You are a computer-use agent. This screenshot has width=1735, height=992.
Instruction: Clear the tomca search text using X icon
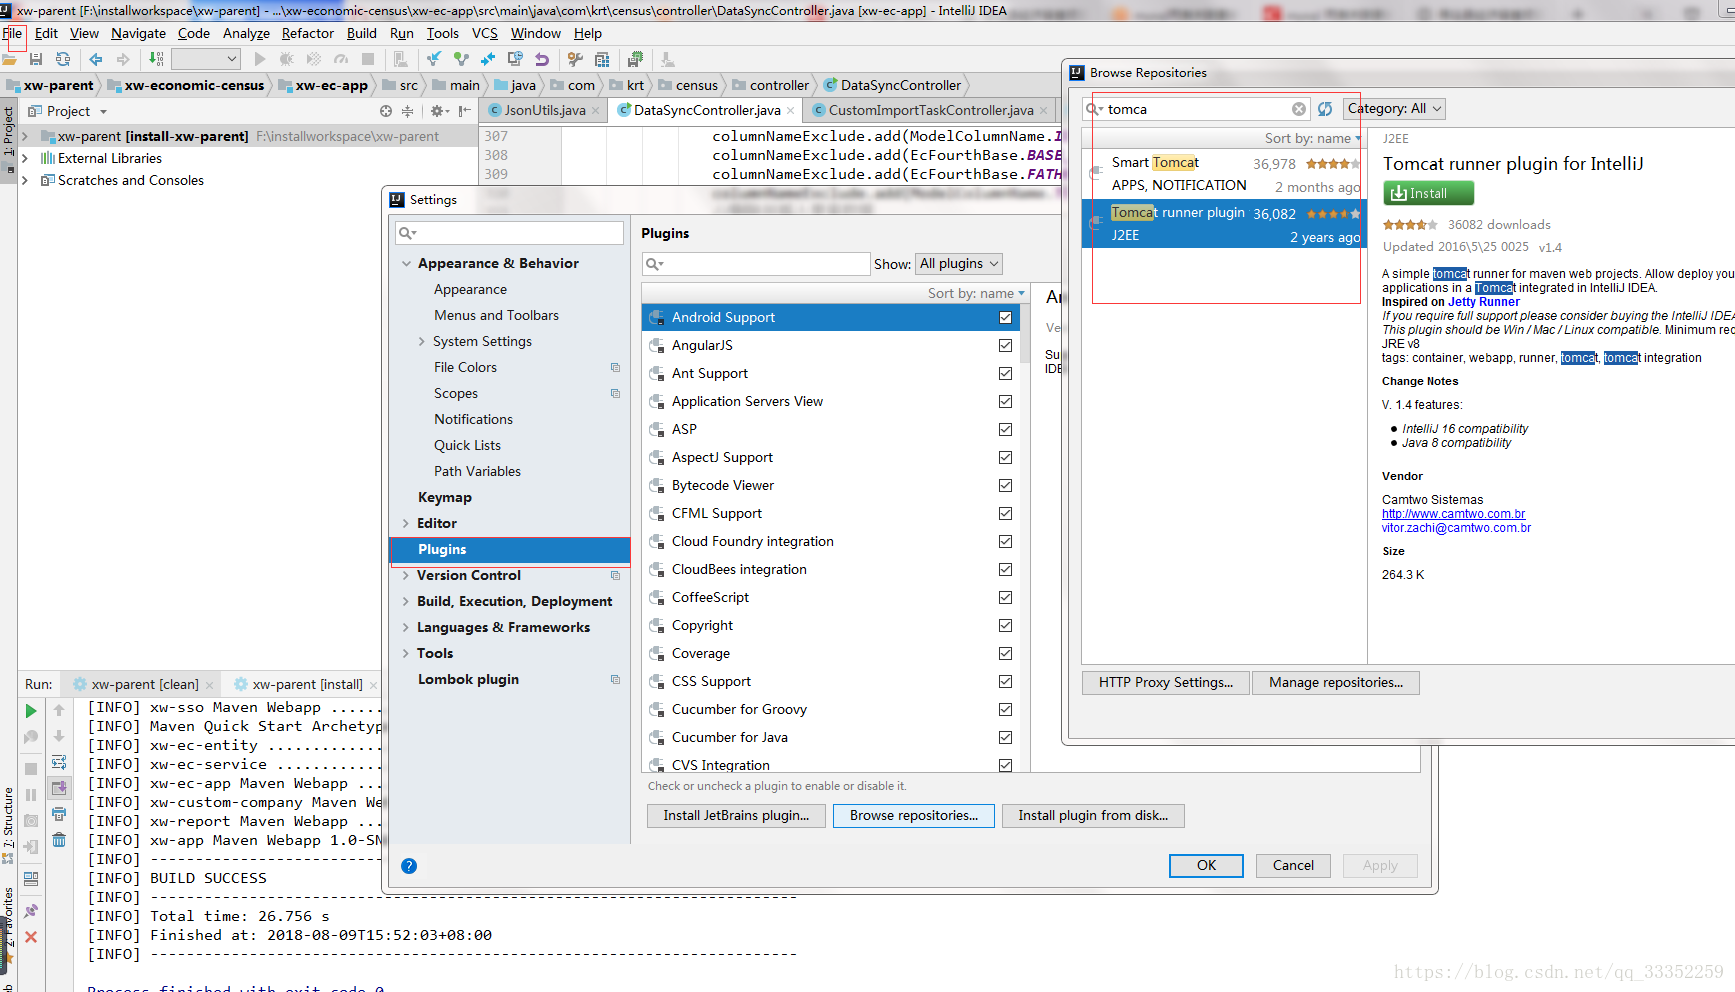pos(1298,109)
